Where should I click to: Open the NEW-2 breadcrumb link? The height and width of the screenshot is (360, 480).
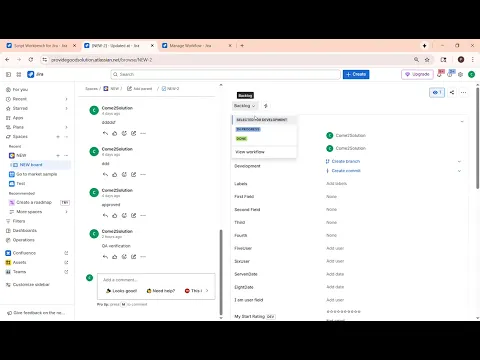tap(170, 89)
